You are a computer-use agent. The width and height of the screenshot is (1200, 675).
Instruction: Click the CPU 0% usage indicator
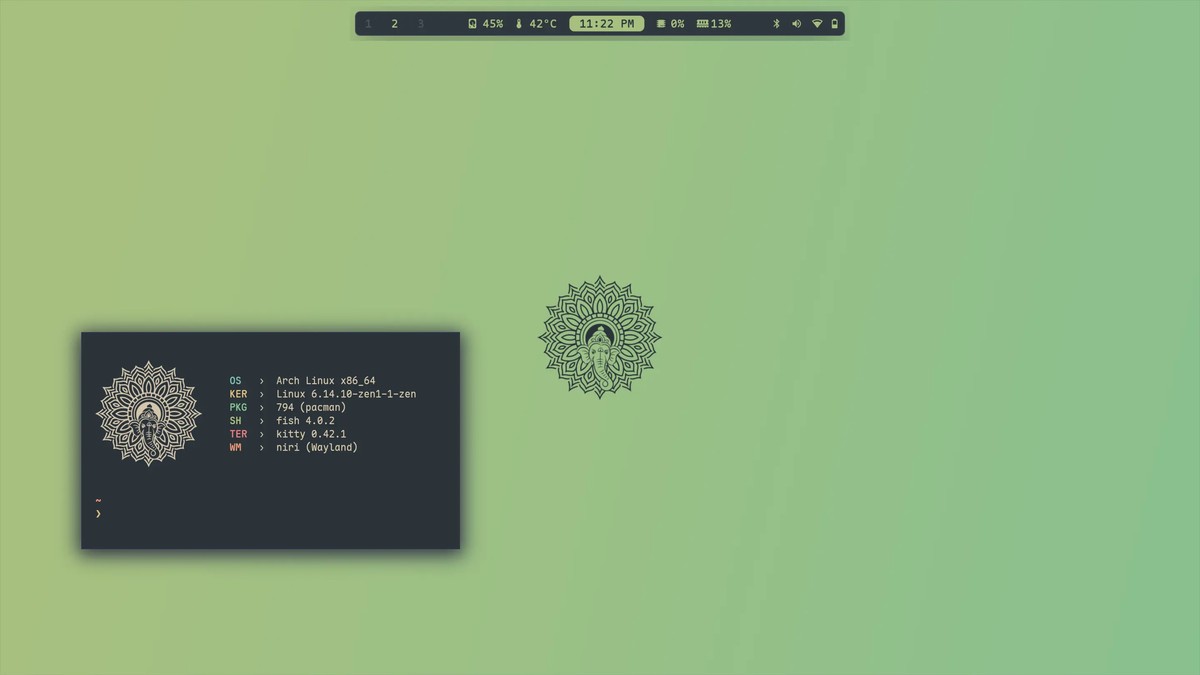coord(670,24)
